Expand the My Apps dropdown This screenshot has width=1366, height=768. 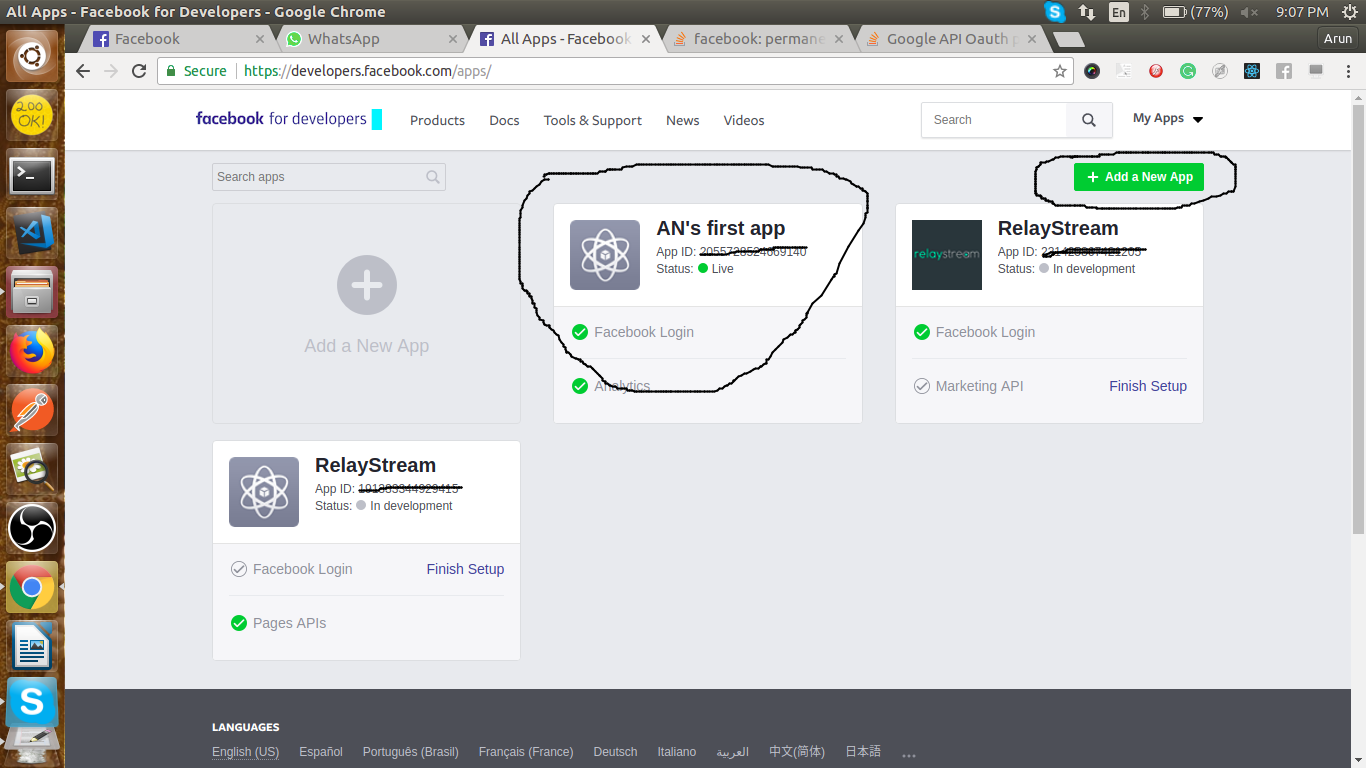[x=1168, y=119]
